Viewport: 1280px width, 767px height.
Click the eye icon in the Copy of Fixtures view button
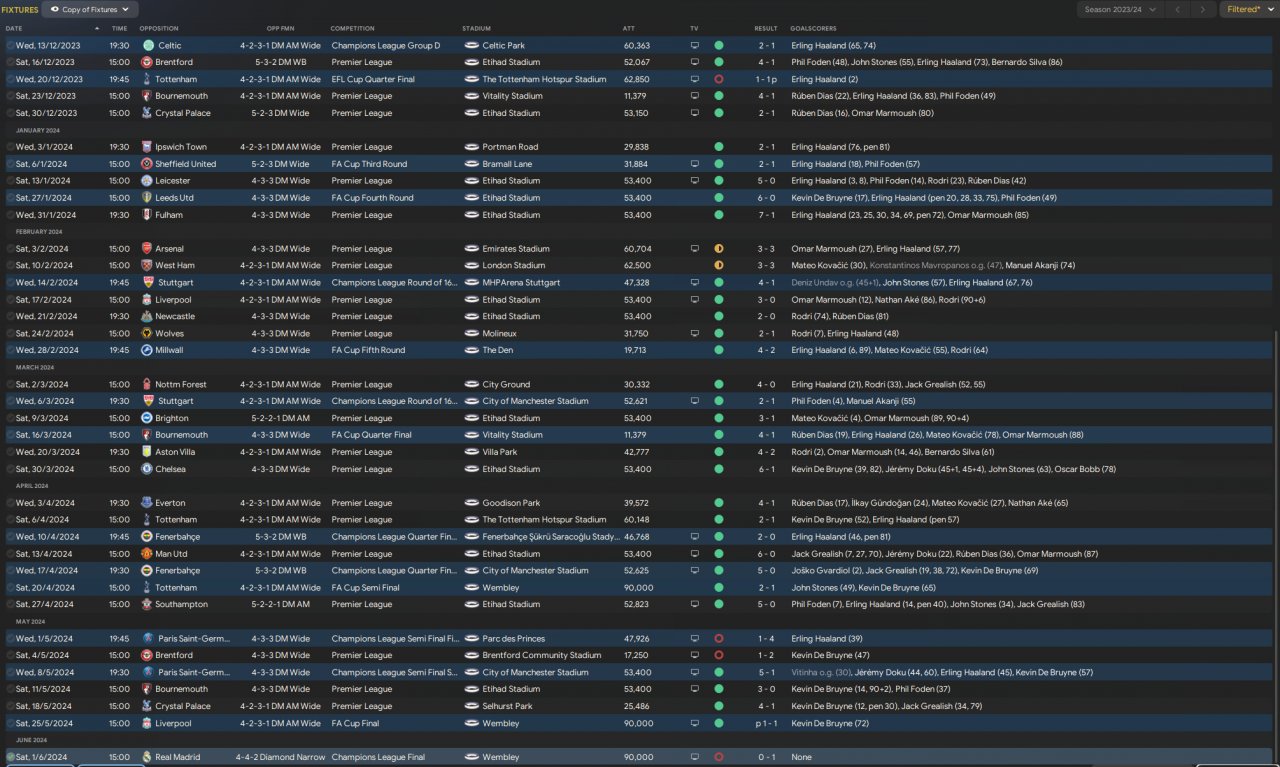[x=54, y=10]
